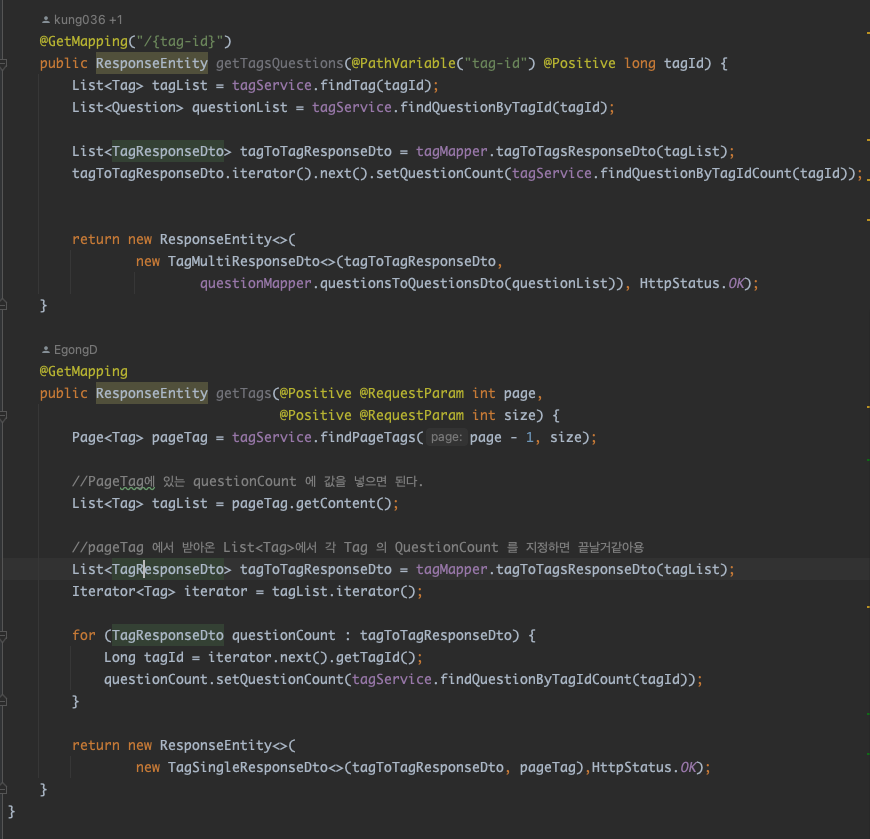The height and width of the screenshot is (839, 870).
Task: Click the Page<Tag> pageTag declaration
Action: pyautogui.click(x=140, y=438)
